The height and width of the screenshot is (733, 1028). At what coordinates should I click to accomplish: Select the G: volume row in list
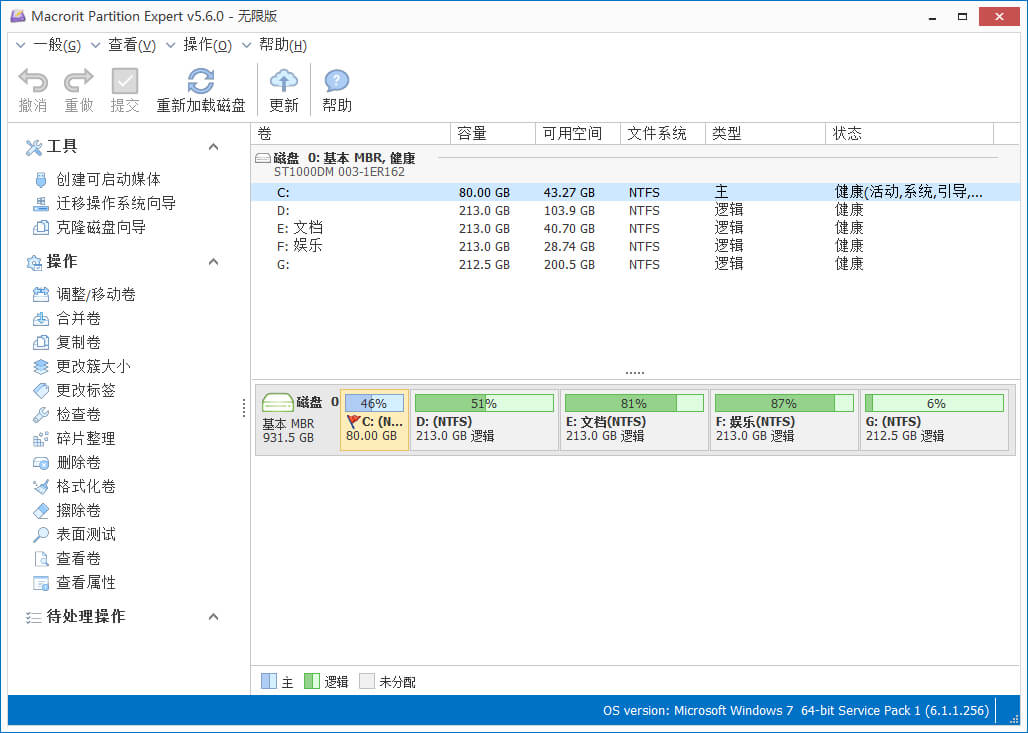(635, 264)
